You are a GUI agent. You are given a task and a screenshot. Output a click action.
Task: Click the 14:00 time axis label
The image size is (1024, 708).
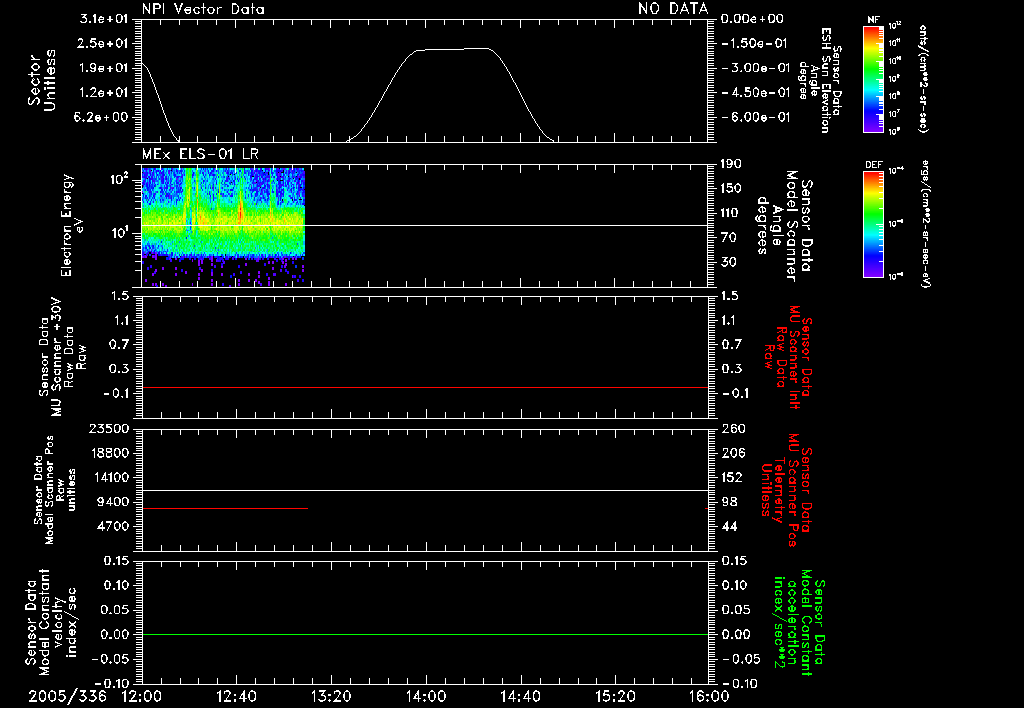click(x=425, y=696)
